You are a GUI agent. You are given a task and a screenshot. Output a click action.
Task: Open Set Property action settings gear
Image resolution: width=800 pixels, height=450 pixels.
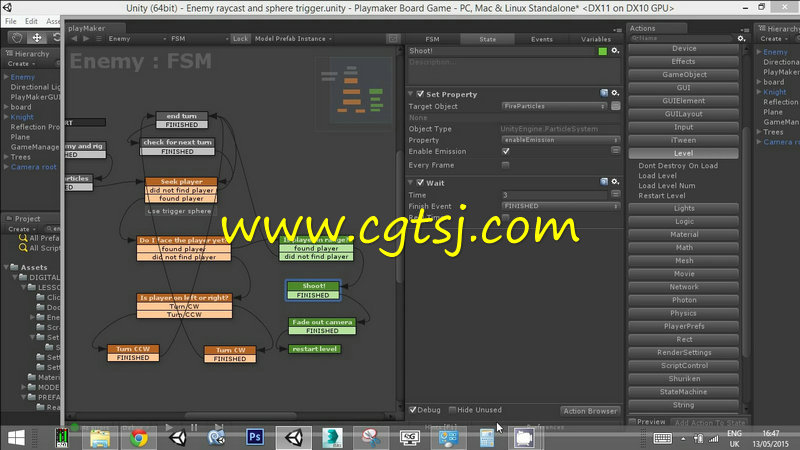click(x=615, y=93)
